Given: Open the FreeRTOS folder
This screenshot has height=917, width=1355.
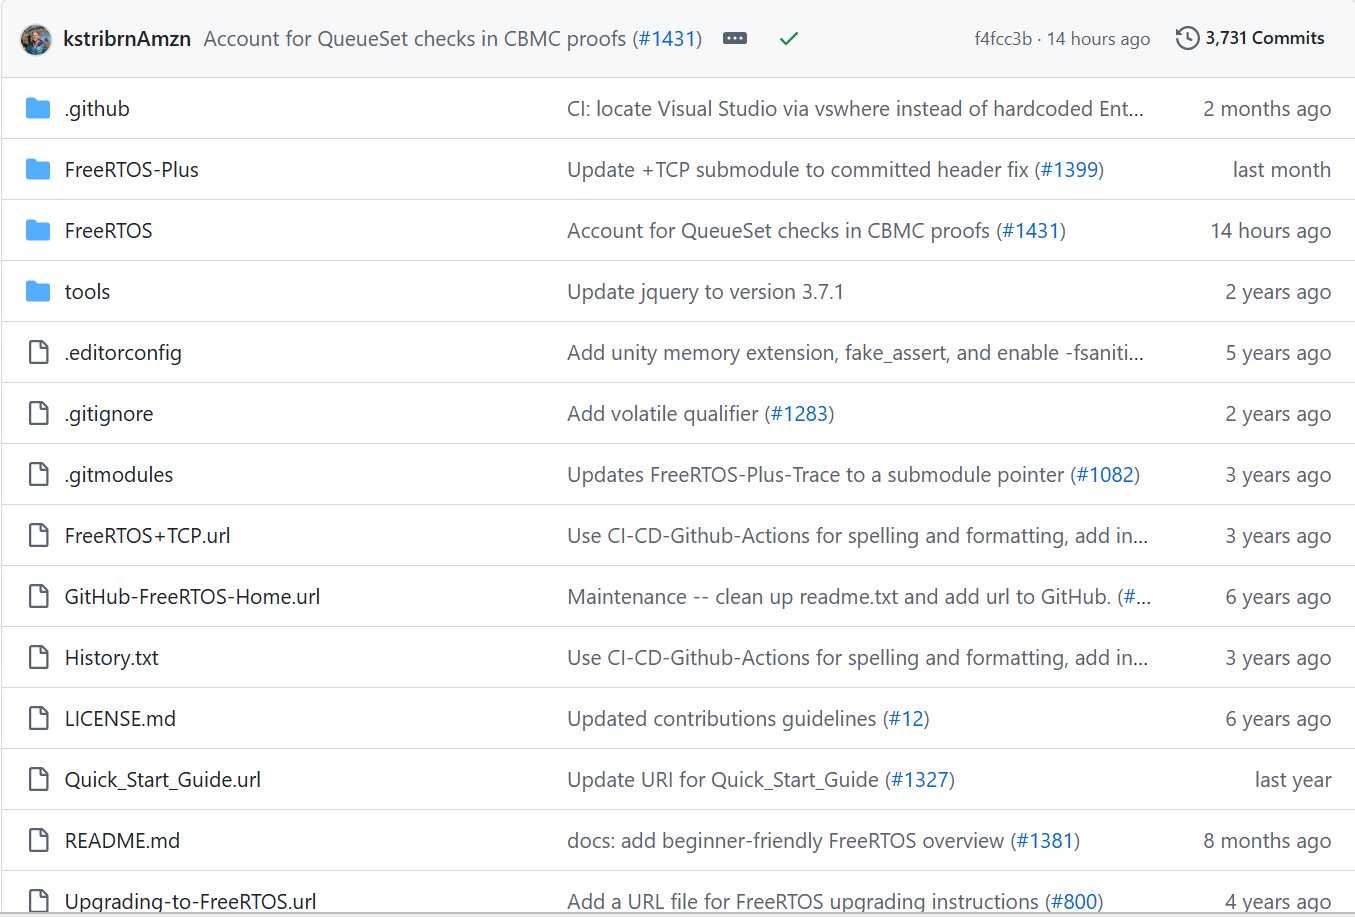Looking at the screenshot, I should point(109,231).
